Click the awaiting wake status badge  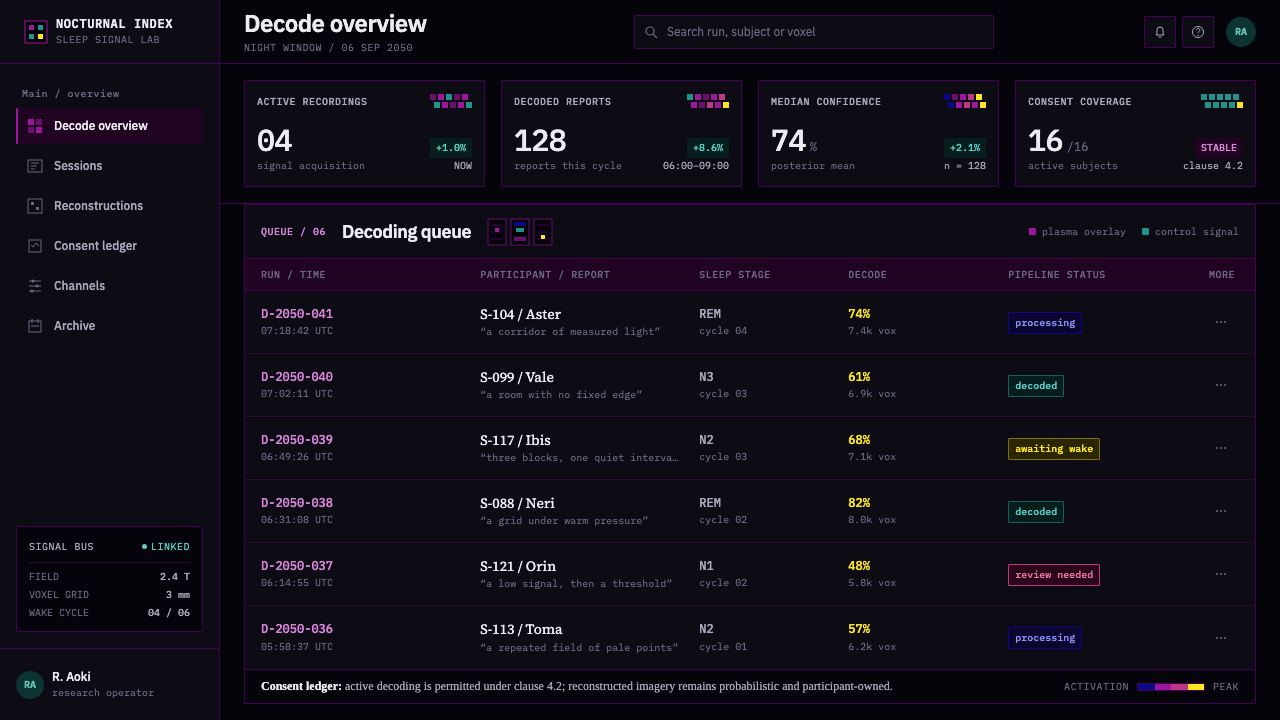[x=1054, y=449]
